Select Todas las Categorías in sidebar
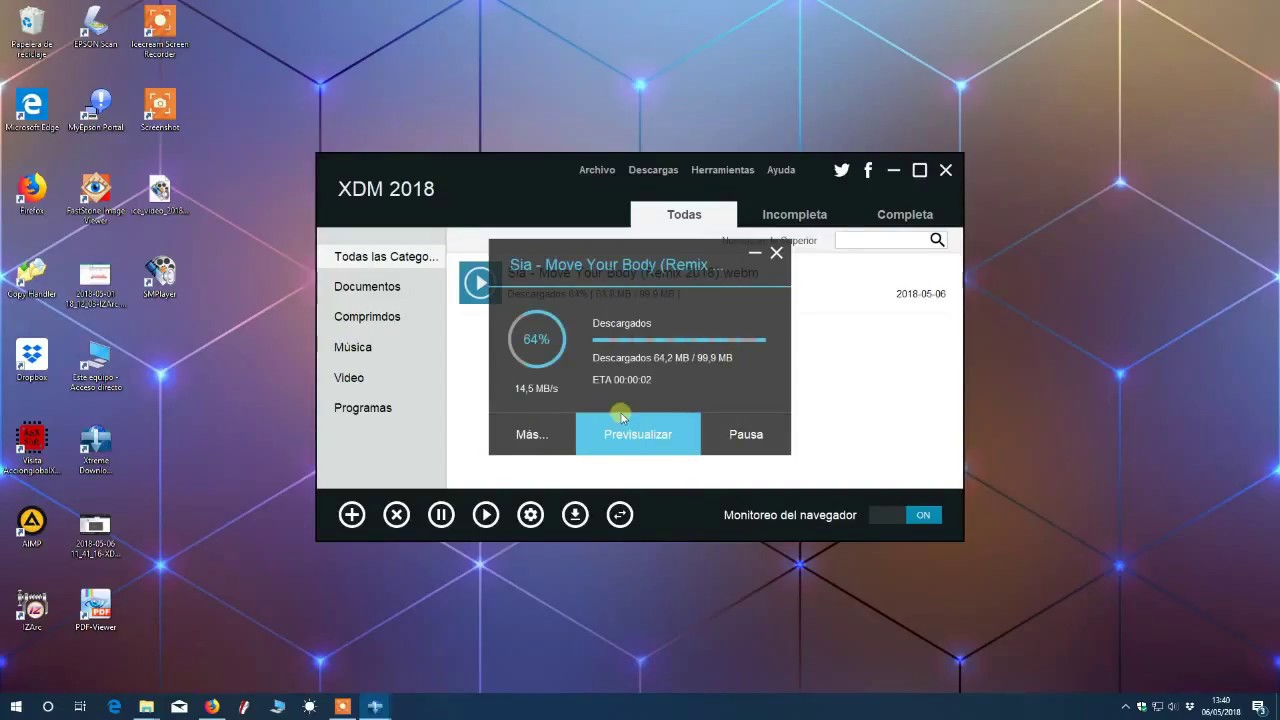The height and width of the screenshot is (720, 1280). 386,257
